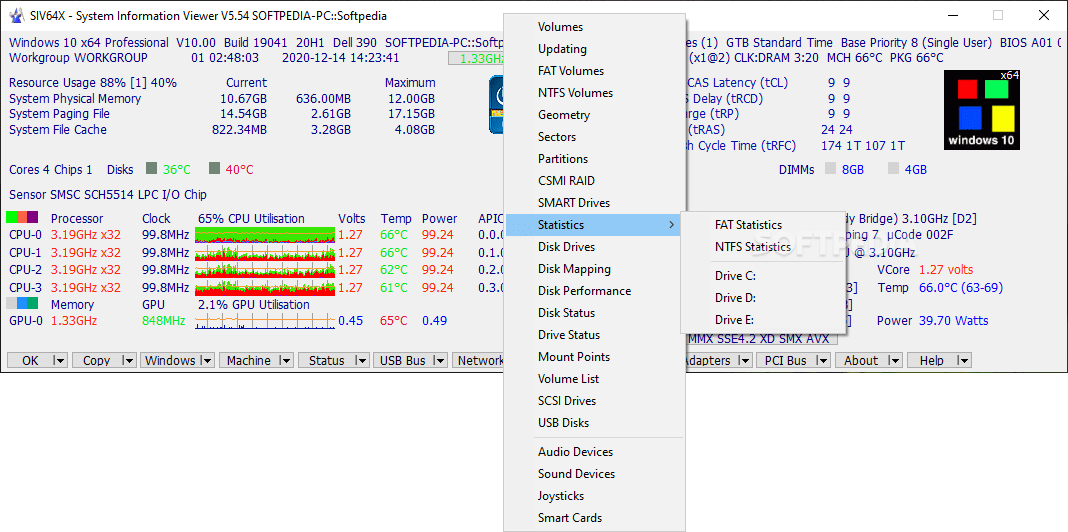
Task: Click the OK button
Action: [x=30, y=361]
